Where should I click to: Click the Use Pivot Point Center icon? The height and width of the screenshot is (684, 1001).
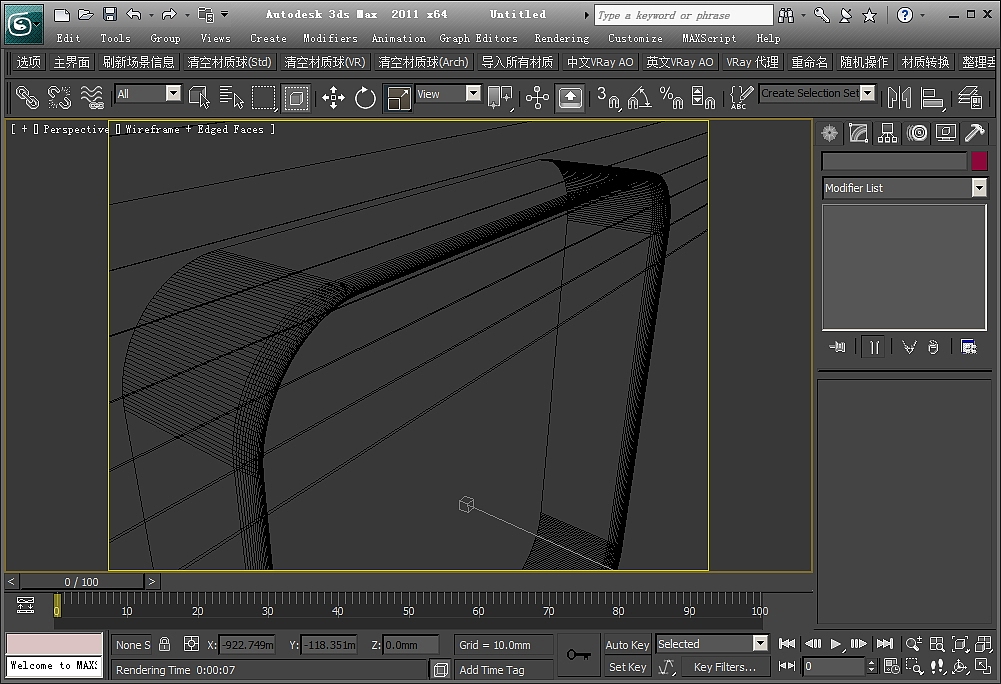500,98
